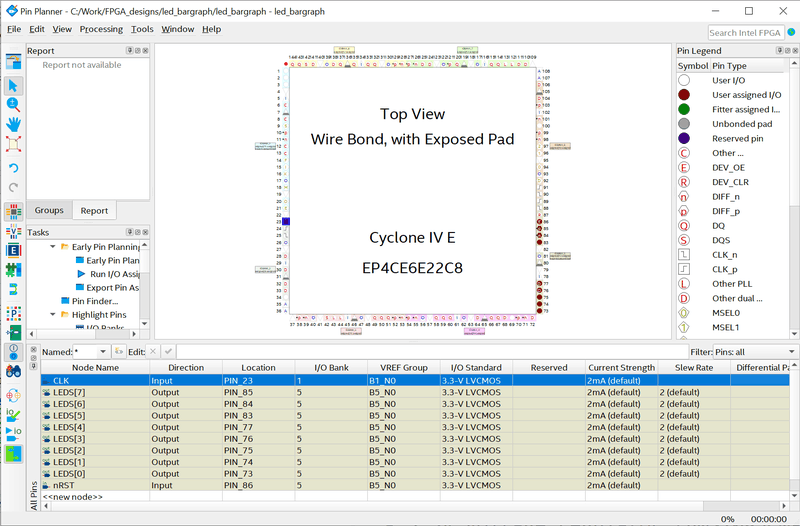Viewport: 800px width, 526px height.
Task: Click pin table horizontal scroll right arrow
Action: pos(784,506)
